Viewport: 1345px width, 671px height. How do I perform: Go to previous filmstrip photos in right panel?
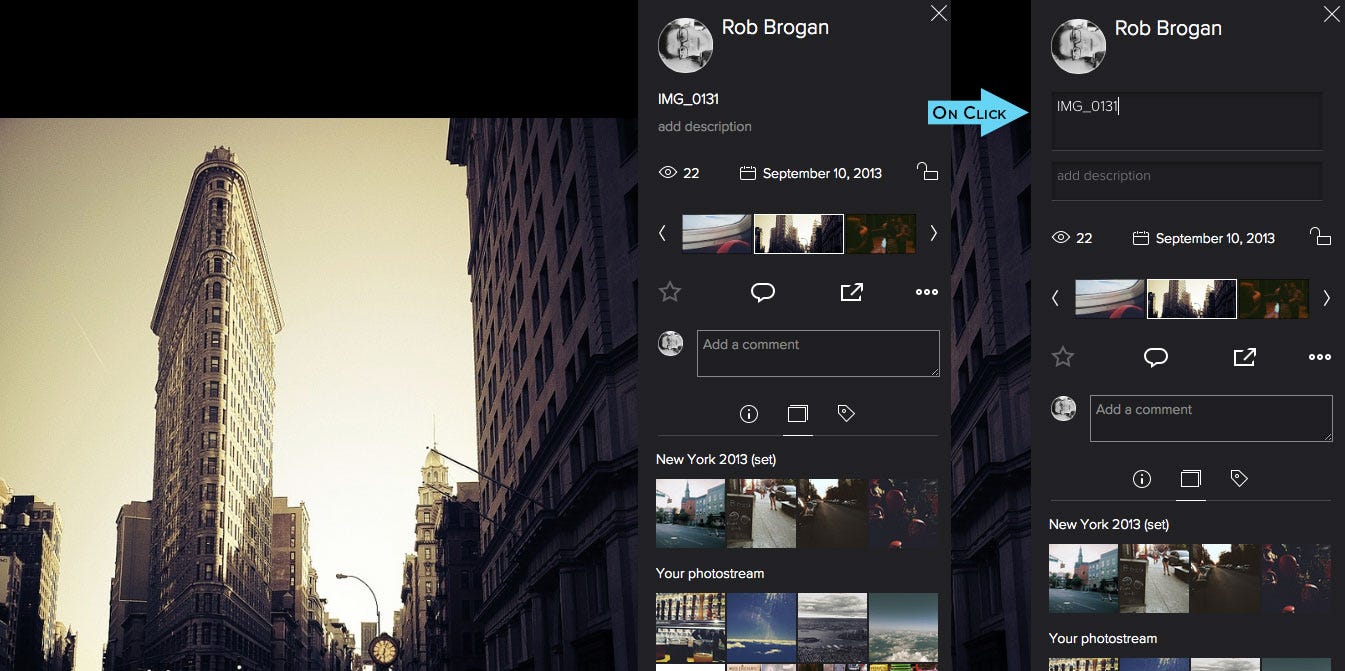point(1055,298)
